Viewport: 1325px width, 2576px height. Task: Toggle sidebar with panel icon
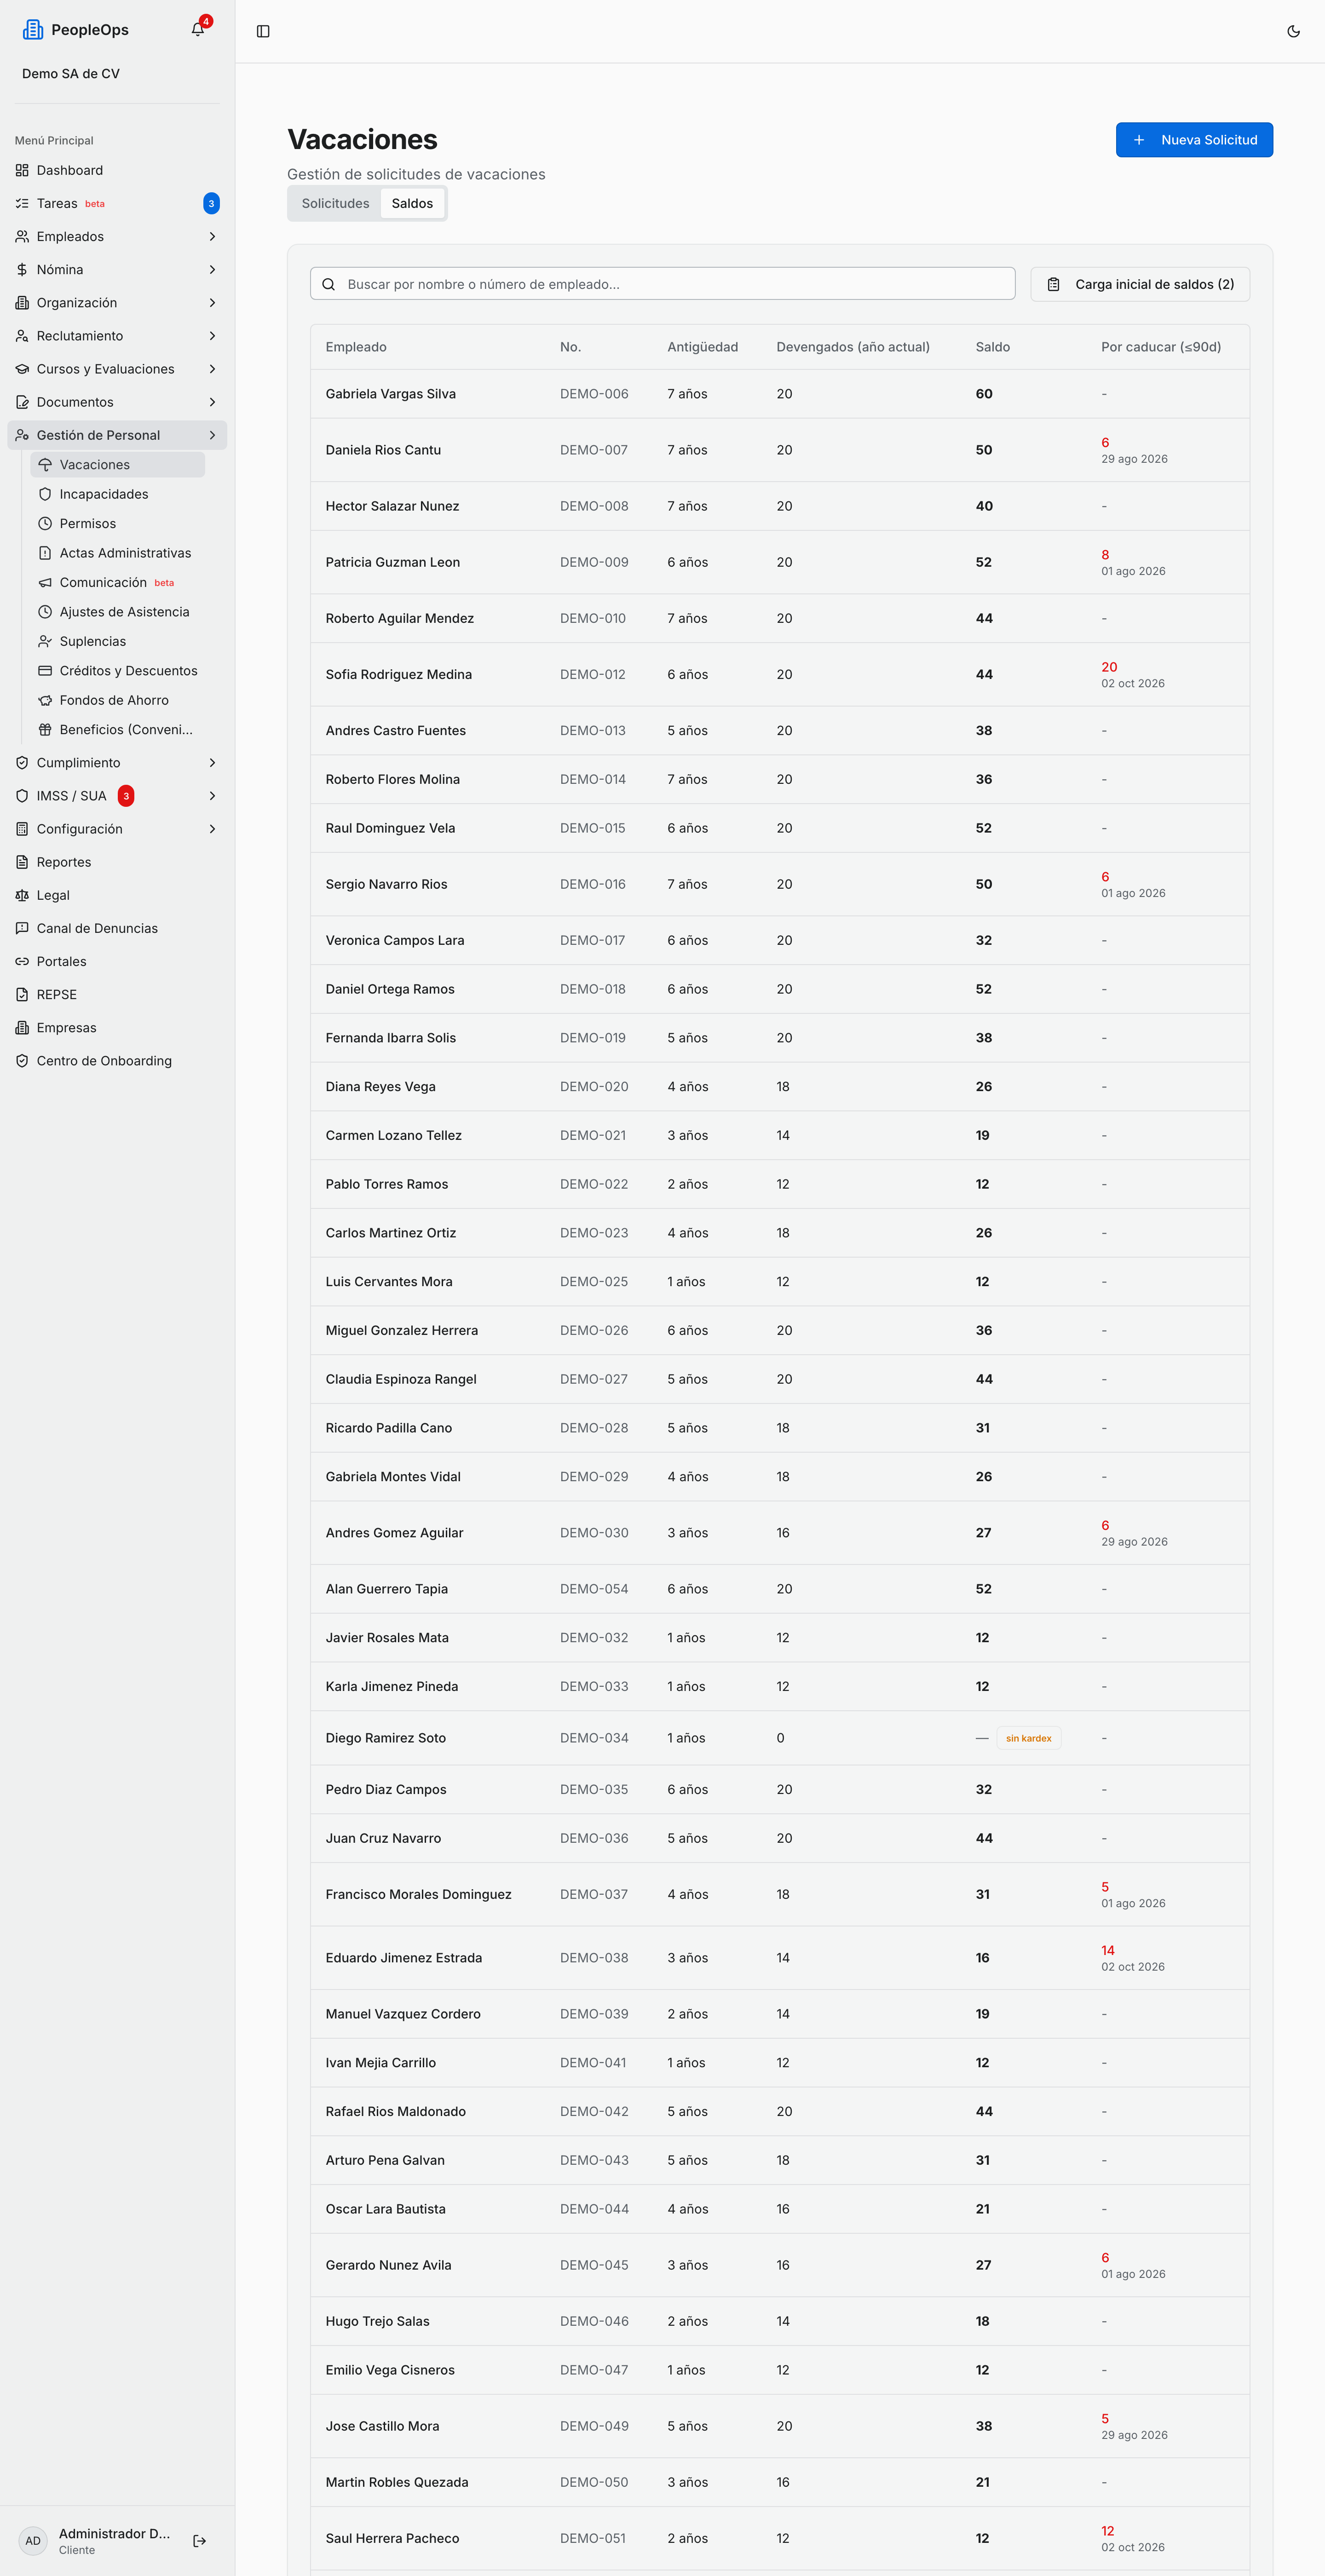[263, 31]
